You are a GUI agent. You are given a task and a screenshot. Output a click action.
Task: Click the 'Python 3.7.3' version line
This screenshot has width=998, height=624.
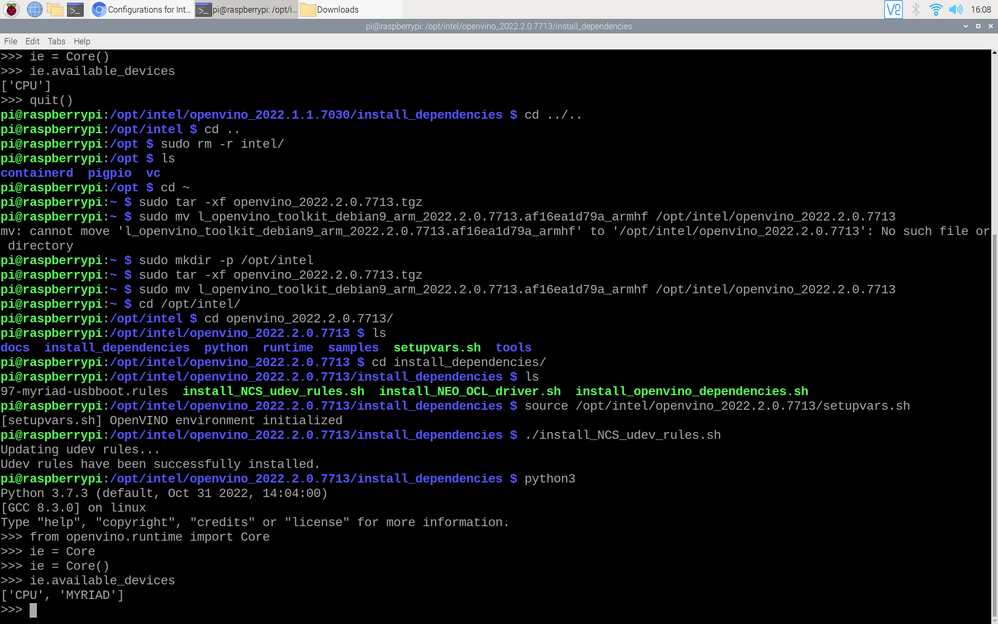click(164, 493)
